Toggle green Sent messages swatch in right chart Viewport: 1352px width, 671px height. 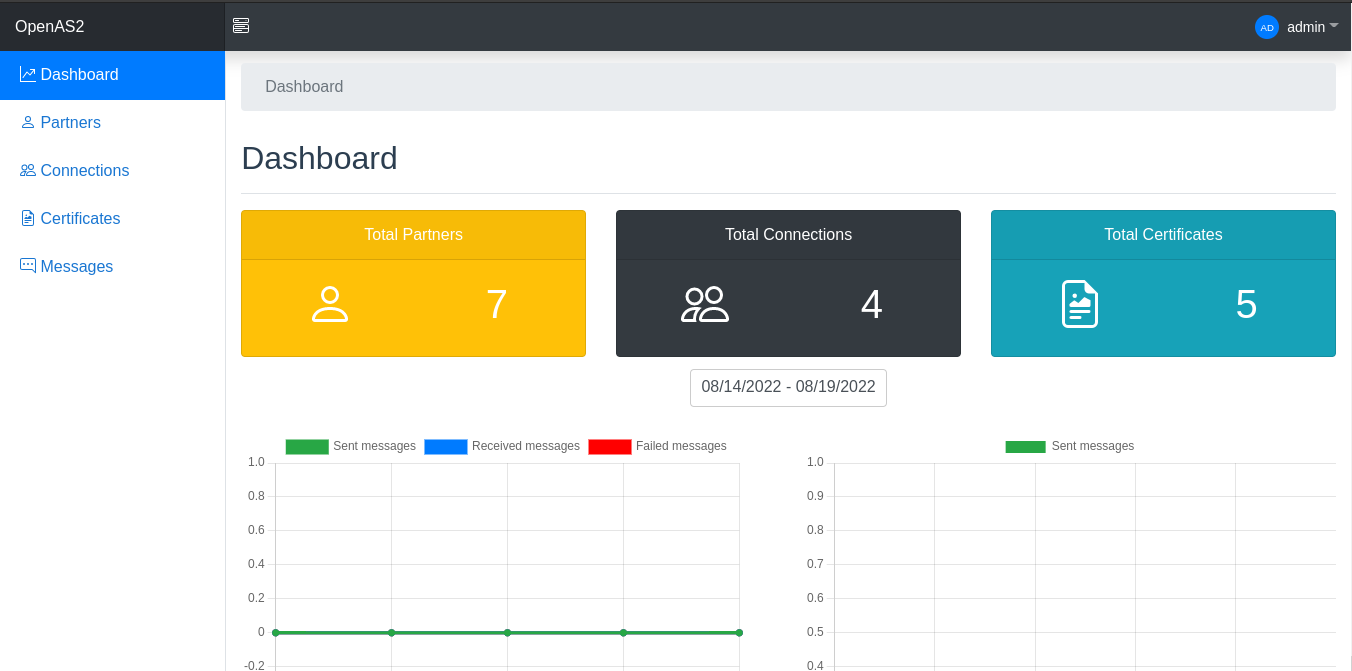click(1025, 446)
